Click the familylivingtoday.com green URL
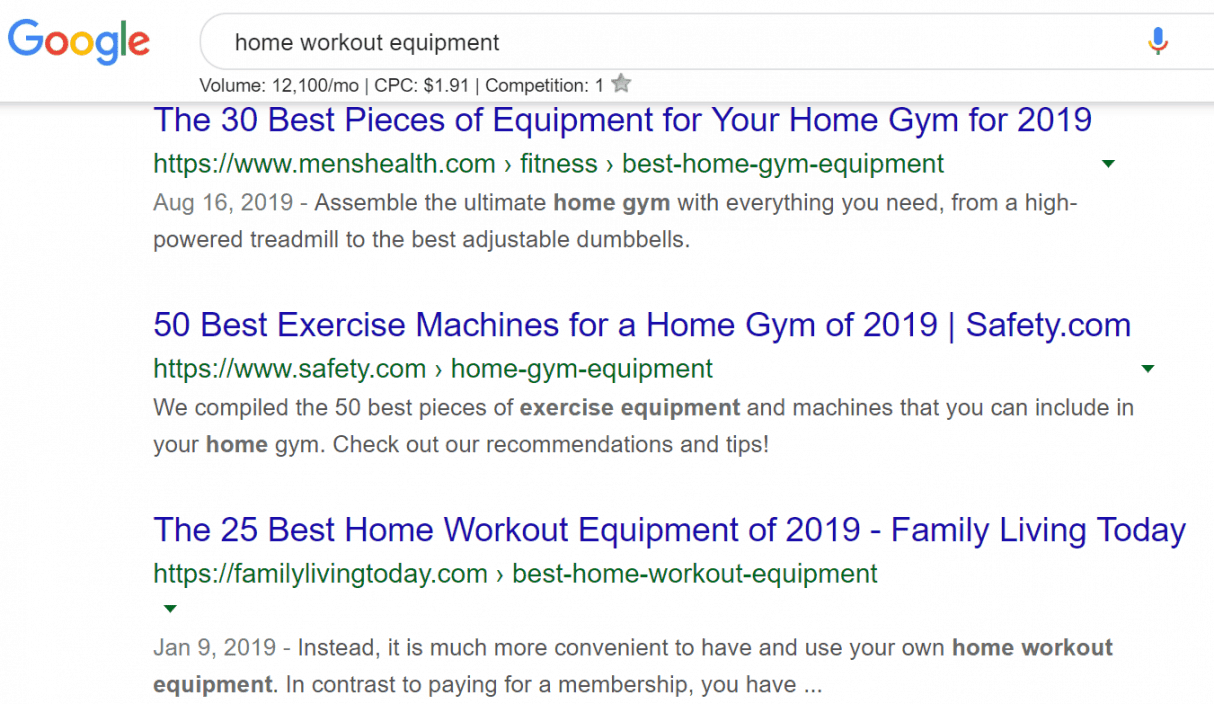This screenshot has width=1214, height=704. pyautogui.click(x=320, y=574)
